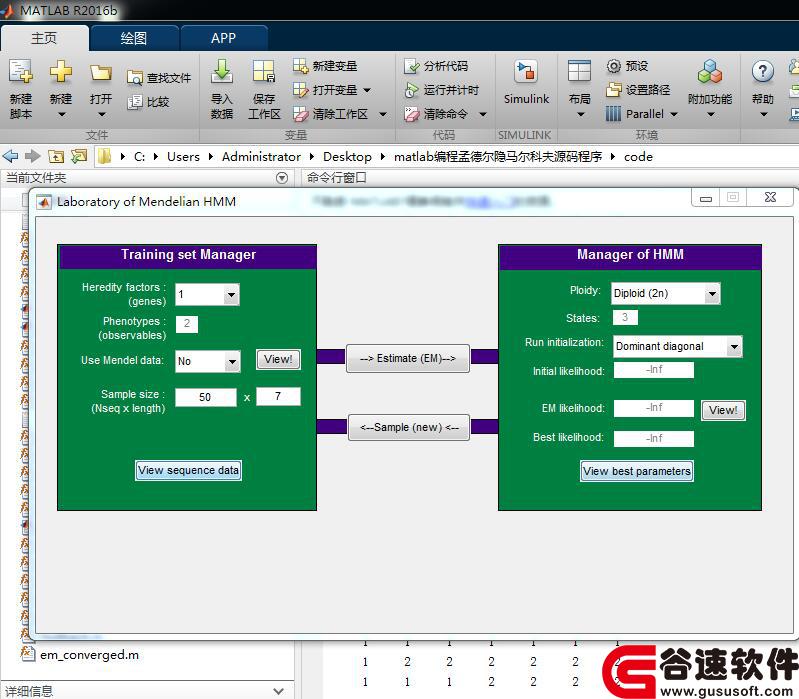Click the States field showing 3
The width and height of the screenshot is (799, 699).
(625, 317)
